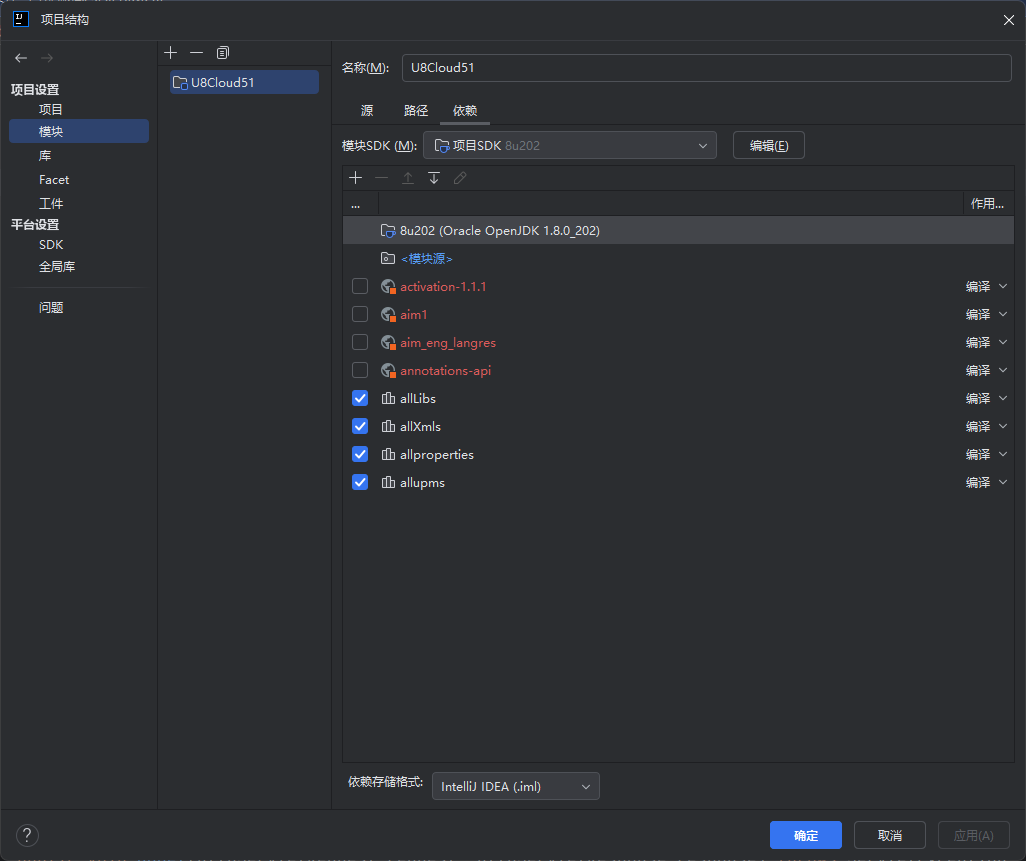
Task: Enable the activation-1.1.1 dependency checkbox
Action: [x=359, y=286]
